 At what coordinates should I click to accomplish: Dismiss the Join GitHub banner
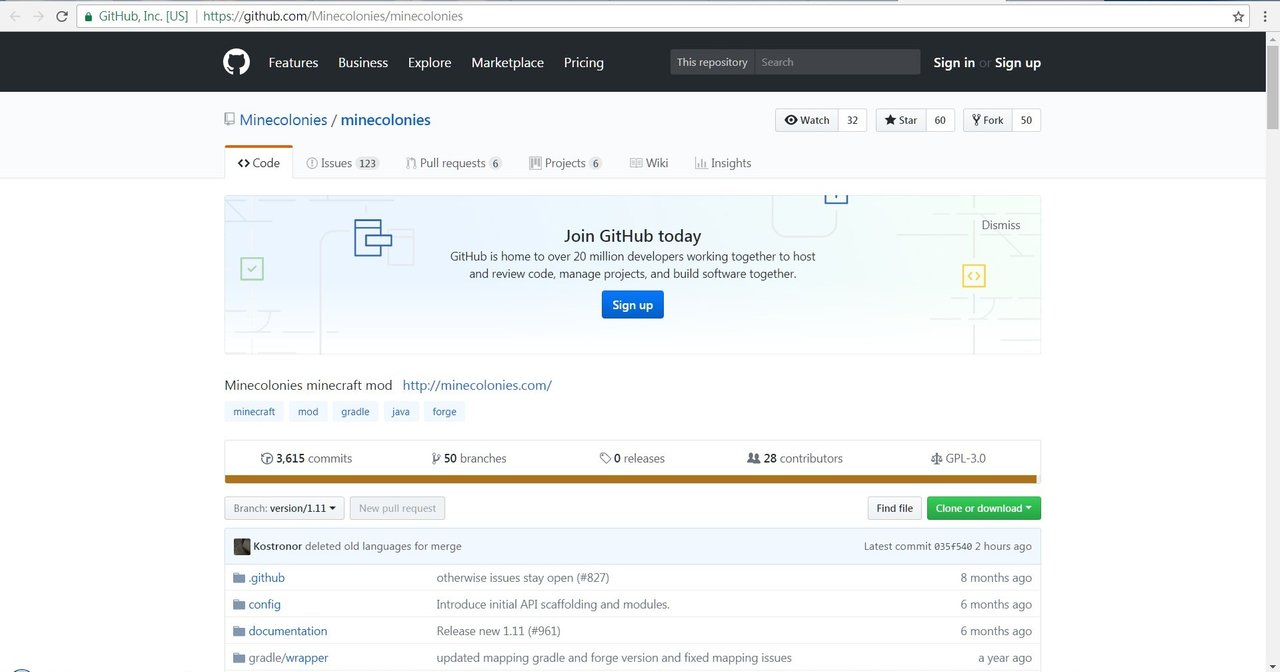tap(1001, 225)
